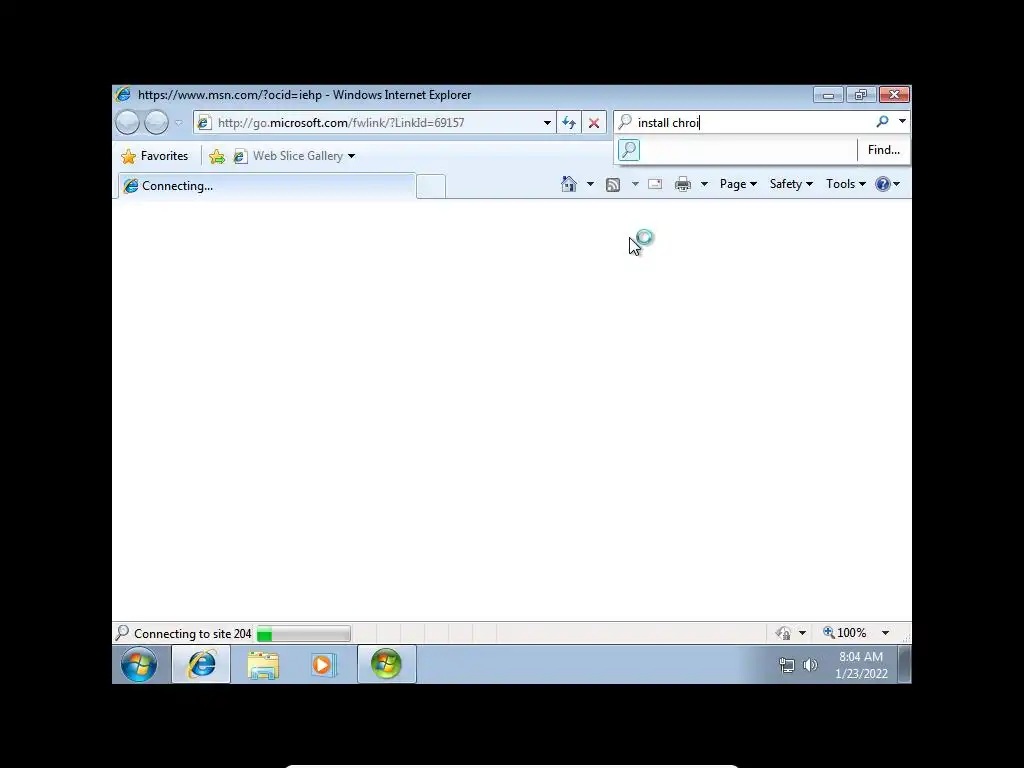Expand the security zone dropdown in status bar
Screen dimensions: 1024x768
point(803,633)
